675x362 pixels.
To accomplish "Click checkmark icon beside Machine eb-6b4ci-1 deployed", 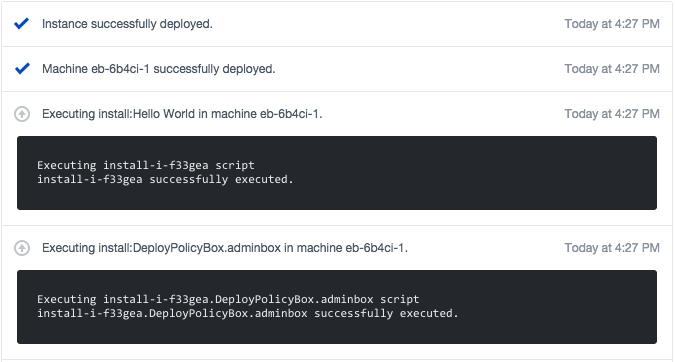I will tap(22, 68).
